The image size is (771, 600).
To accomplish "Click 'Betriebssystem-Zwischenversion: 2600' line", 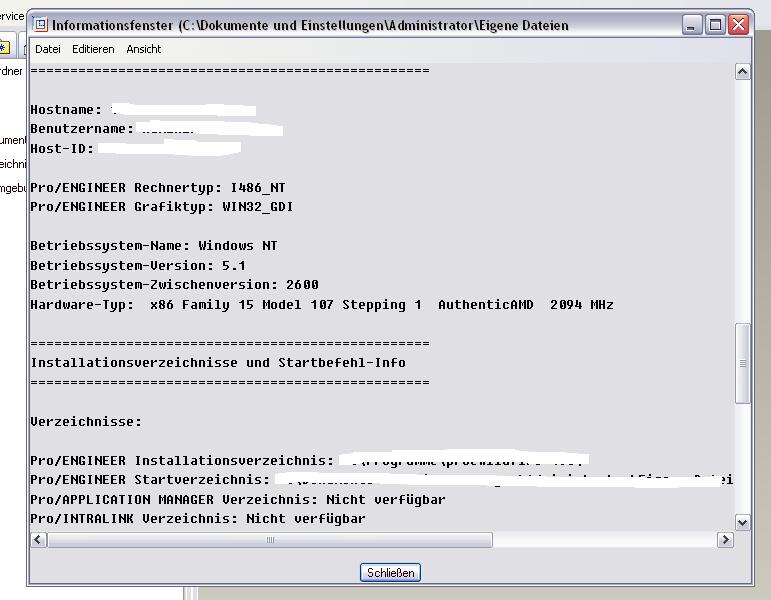I will tap(175, 285).
